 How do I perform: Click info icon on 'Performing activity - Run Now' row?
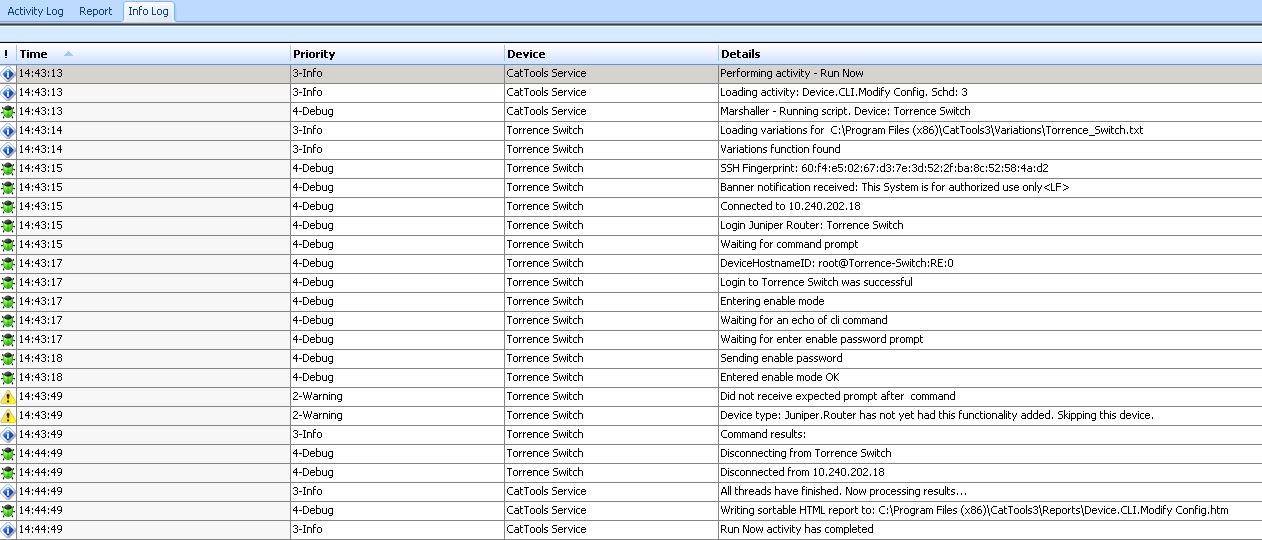click(x=8, y=74)
